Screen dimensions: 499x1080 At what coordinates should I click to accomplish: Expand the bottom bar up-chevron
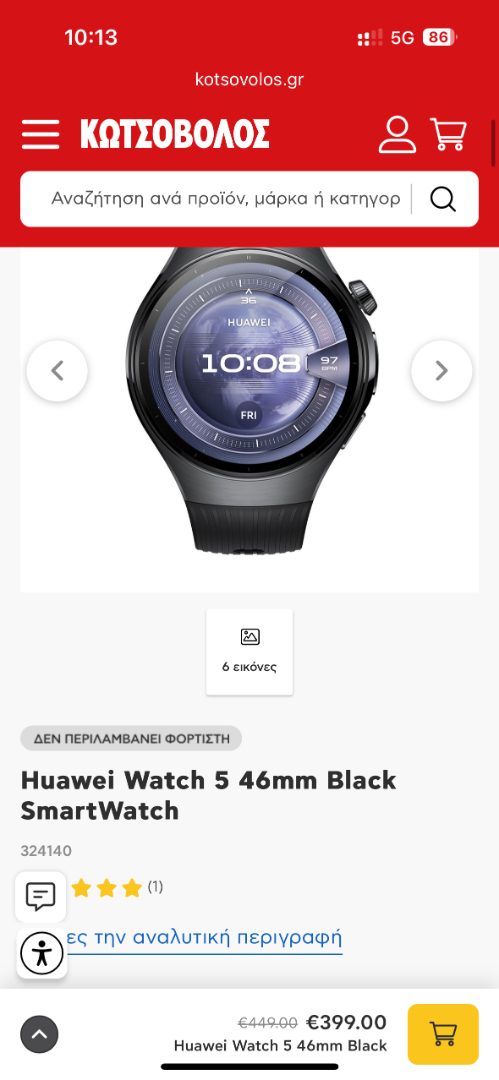tap(39, 1034)
